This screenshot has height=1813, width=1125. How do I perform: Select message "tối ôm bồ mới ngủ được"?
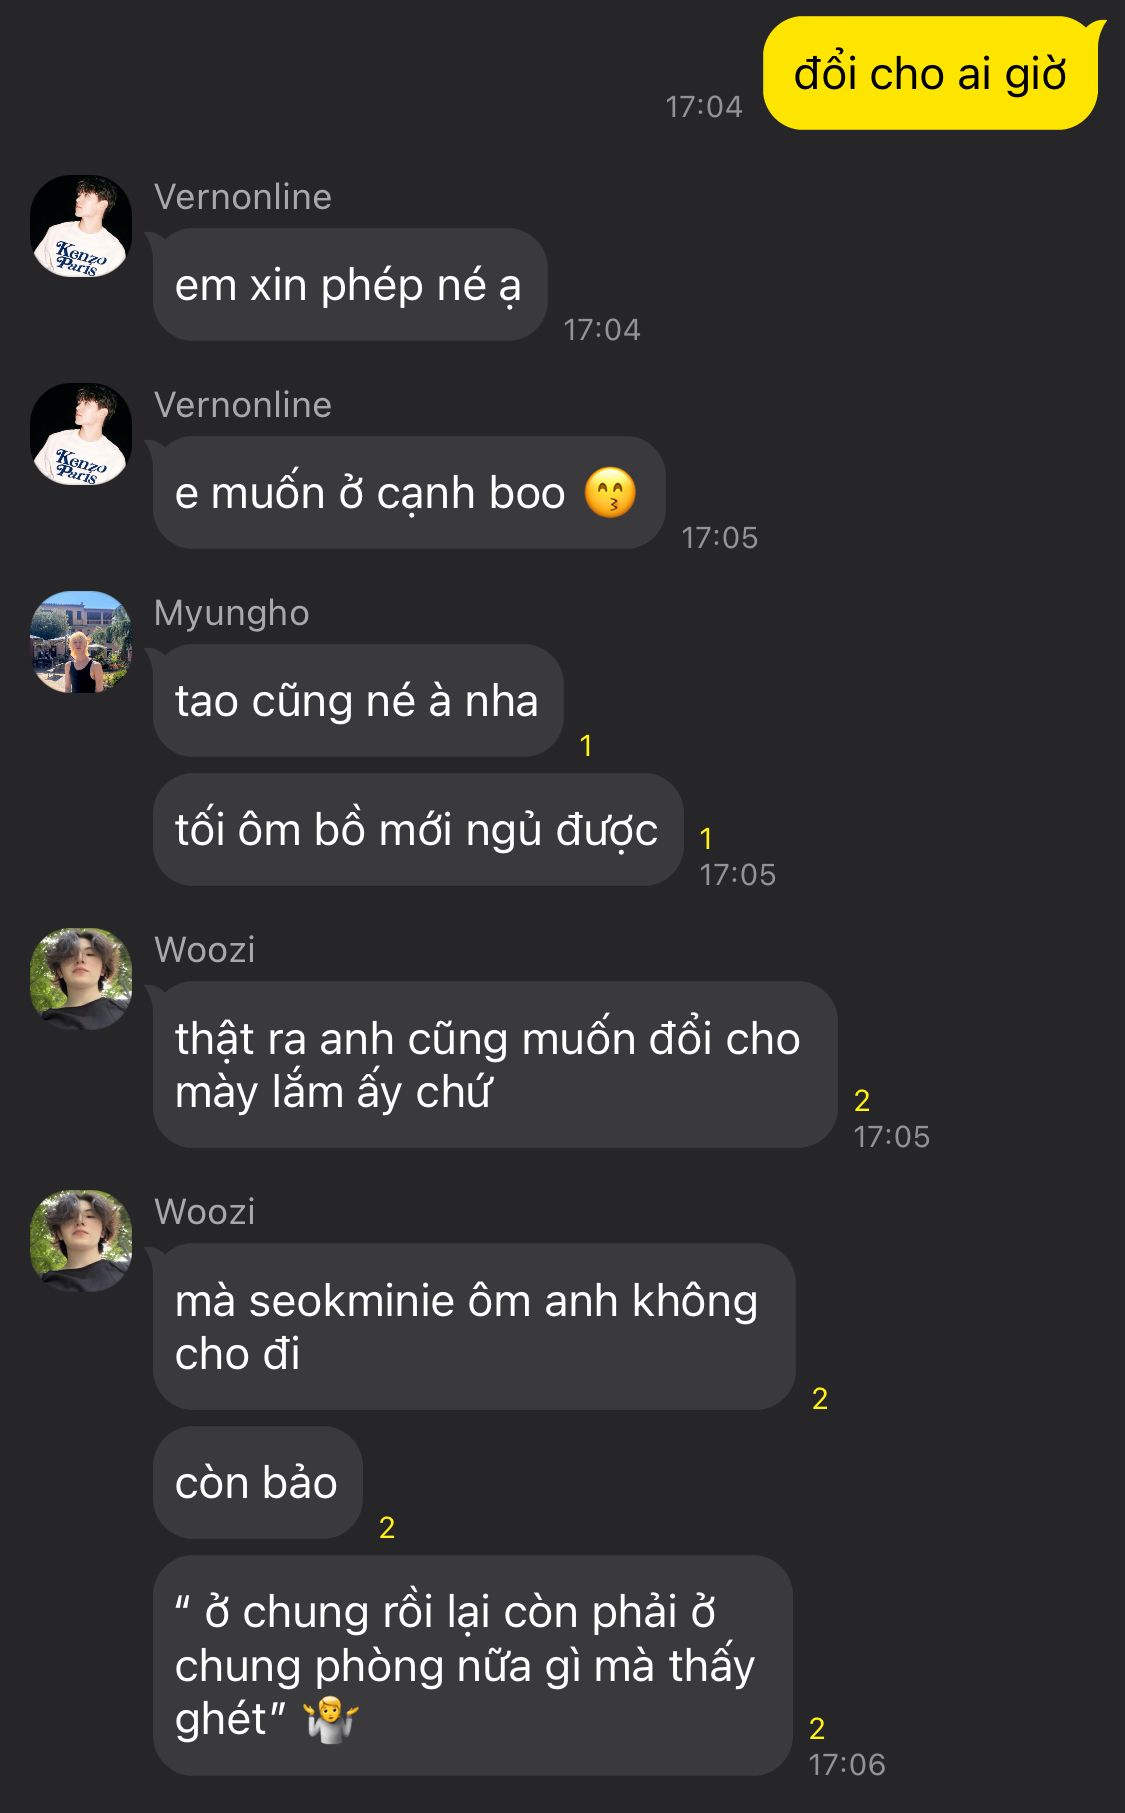417,830
